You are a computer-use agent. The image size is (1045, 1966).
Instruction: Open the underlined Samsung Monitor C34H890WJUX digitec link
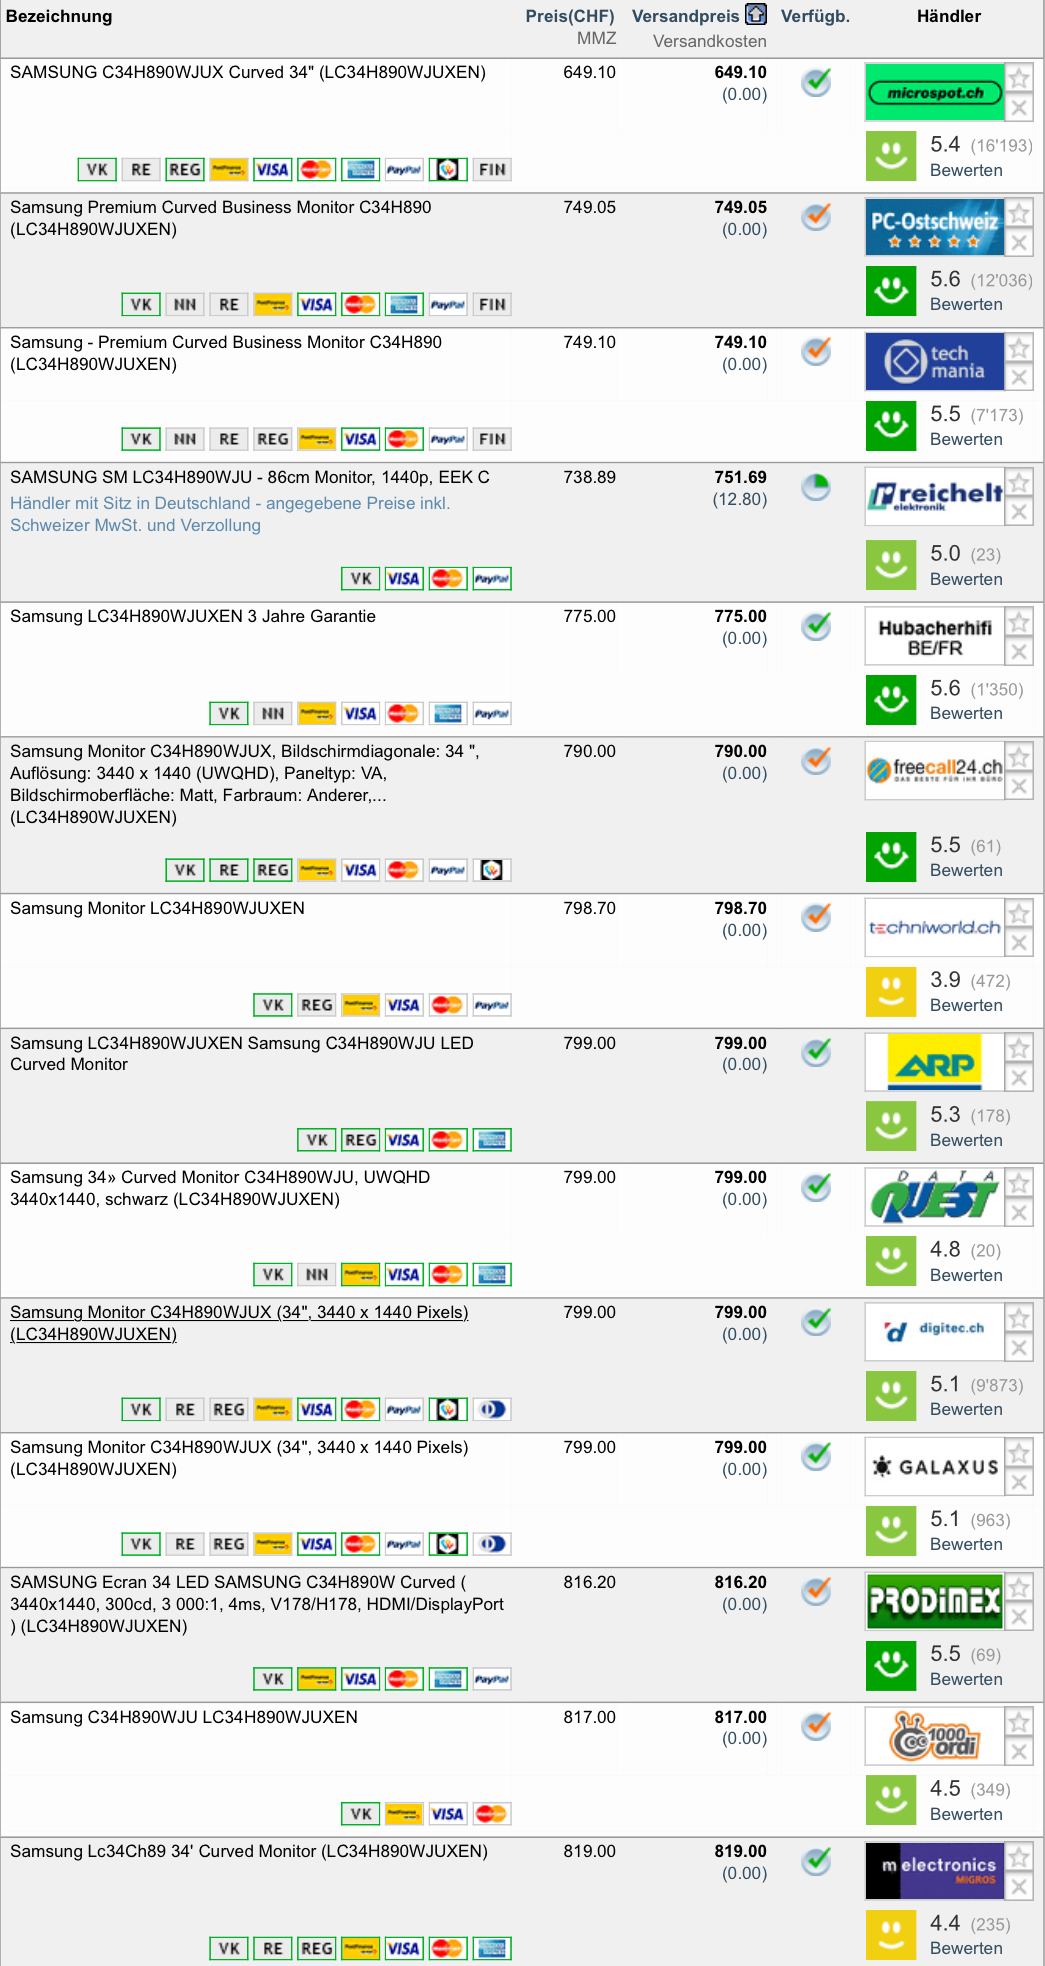pos(239,1312)
